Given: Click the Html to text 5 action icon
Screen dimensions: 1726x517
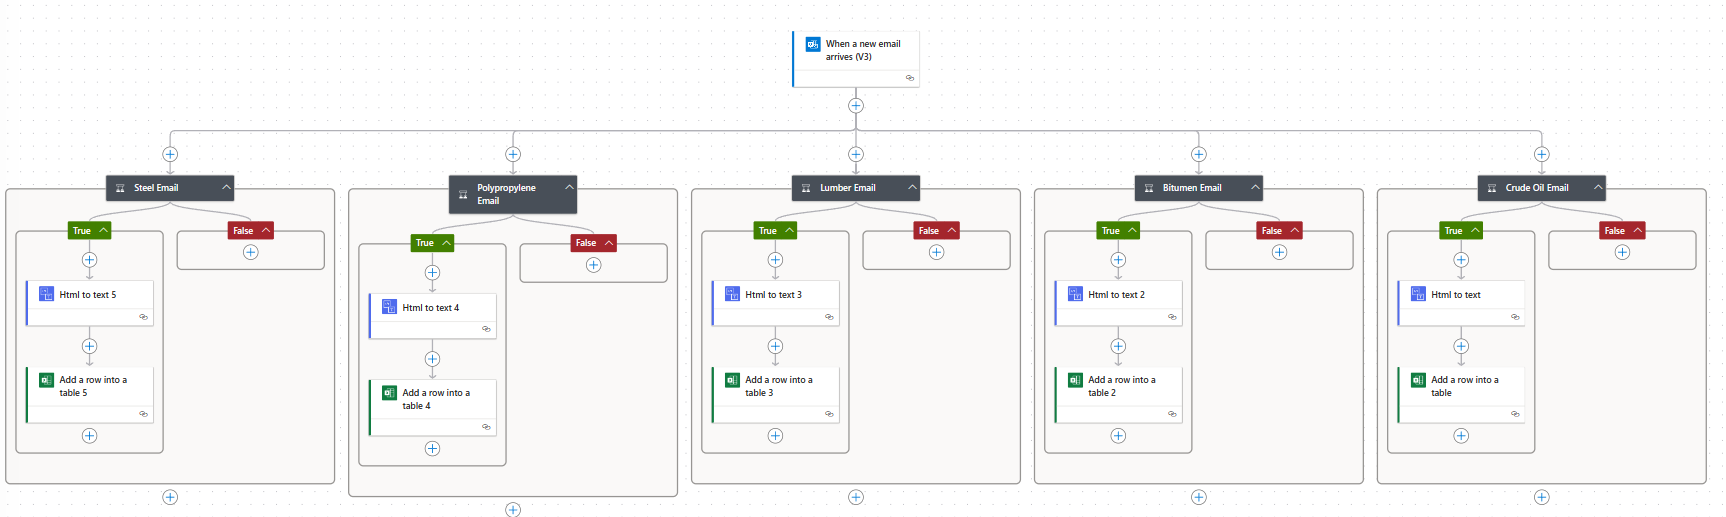Looking at the screenshot, I should [46, 294].
